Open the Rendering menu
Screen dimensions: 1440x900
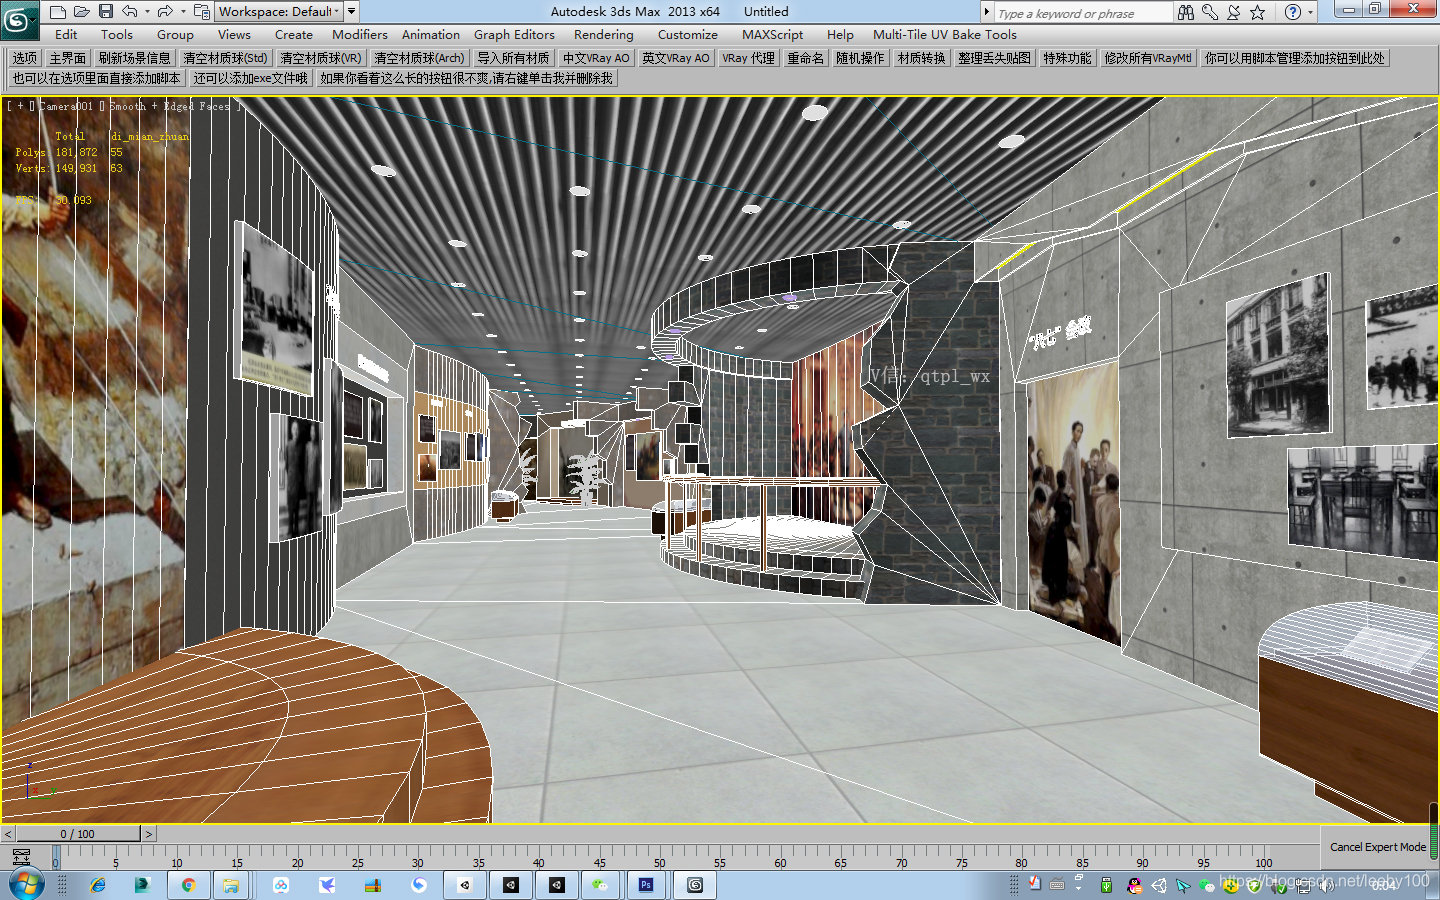click(603, 34)
